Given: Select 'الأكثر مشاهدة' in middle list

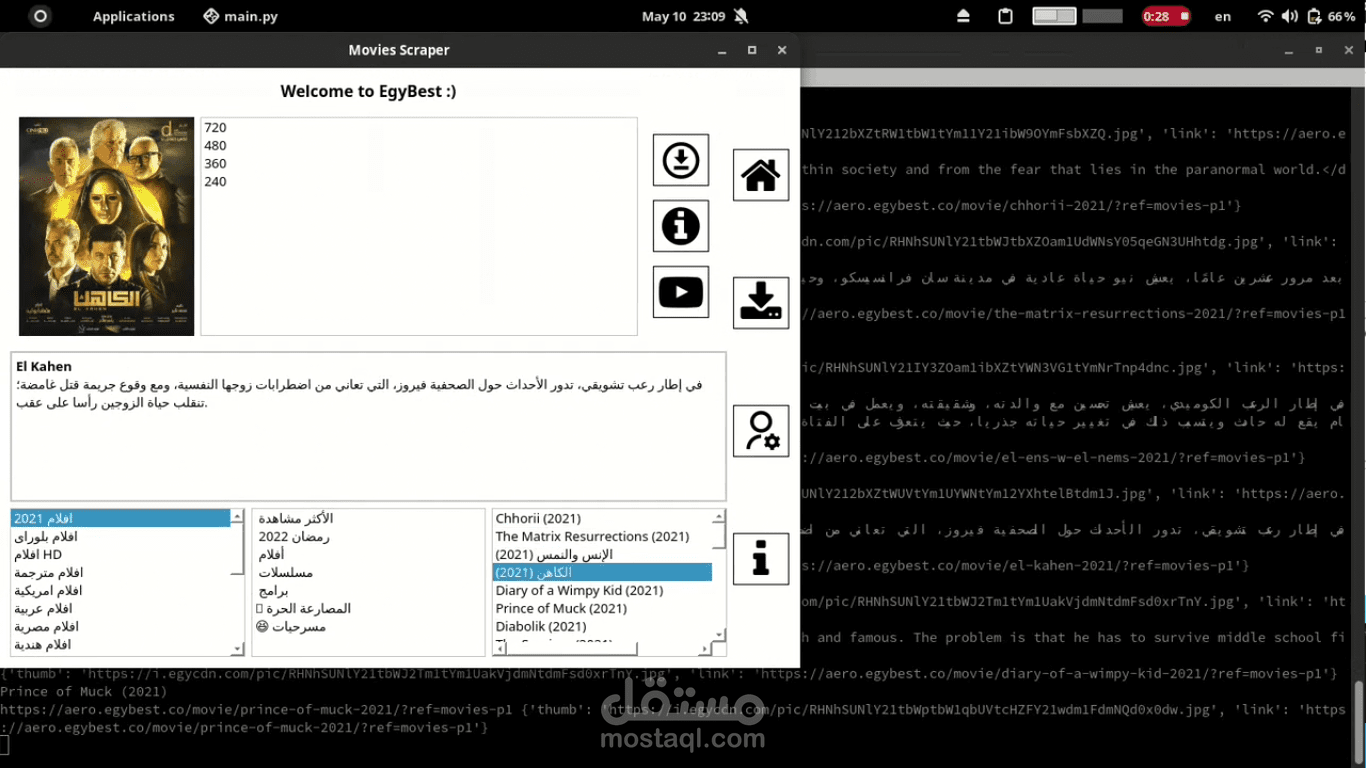Looking at the screenshot, I should (368, 518).
